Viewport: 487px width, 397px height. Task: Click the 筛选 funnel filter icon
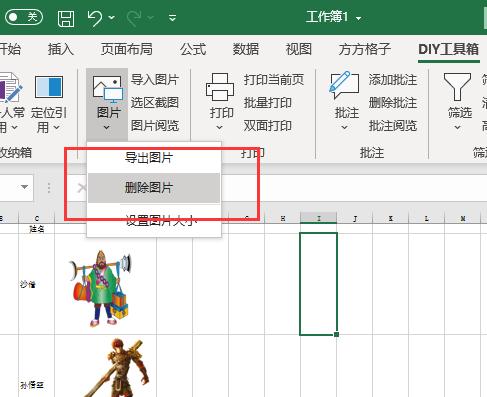click(x=457, y=87)
